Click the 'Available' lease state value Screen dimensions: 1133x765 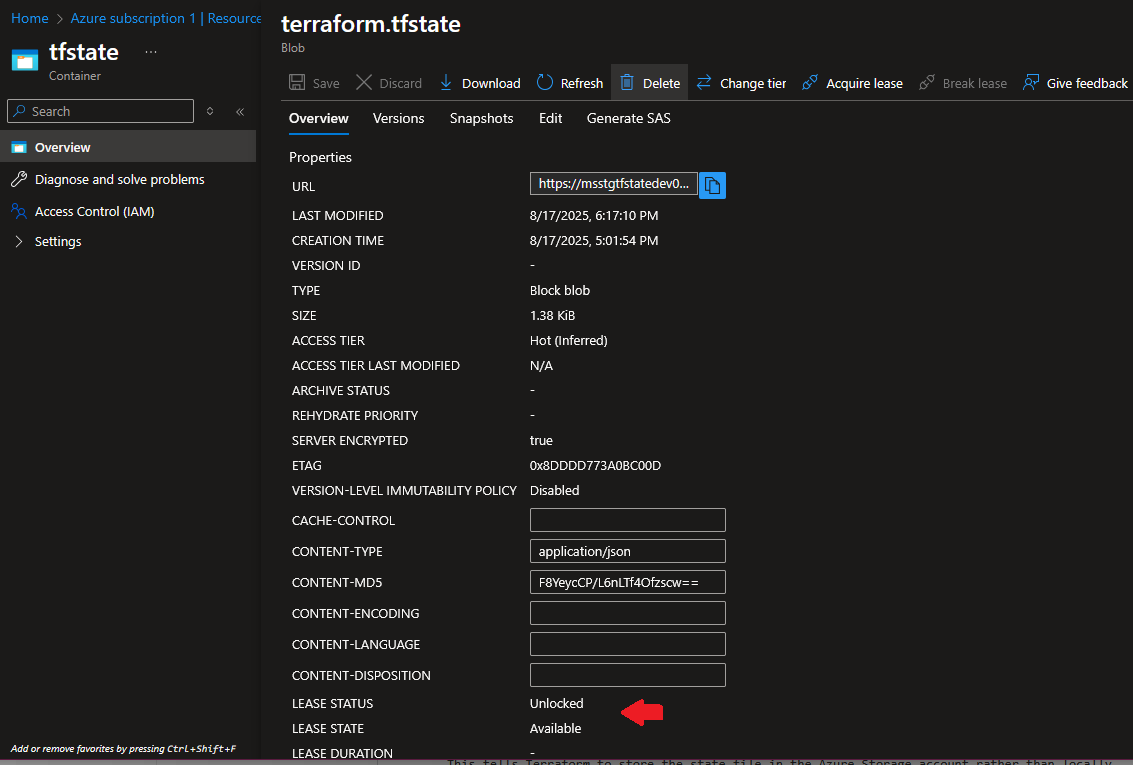tap(555, 729)
